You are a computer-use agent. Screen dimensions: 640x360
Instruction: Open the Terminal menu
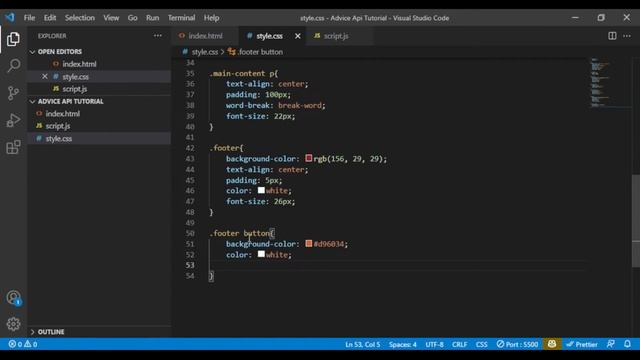pos(182,18)
